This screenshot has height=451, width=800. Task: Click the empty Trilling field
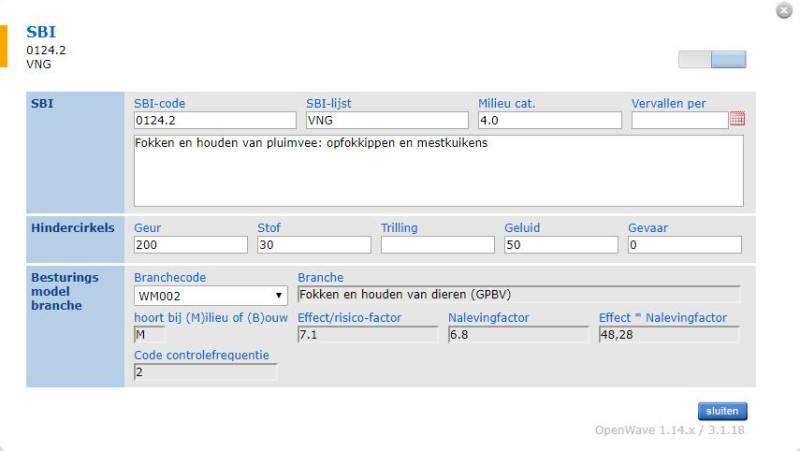point(437,245)
